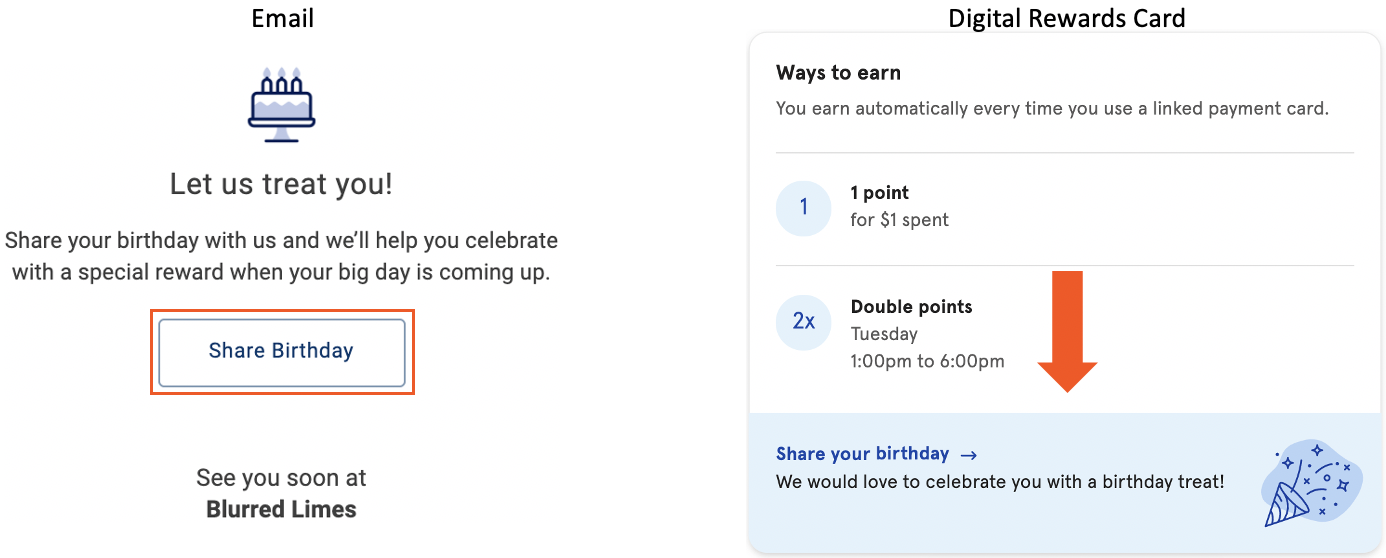
Task: Click the "1 point" label
Action: pos(880,193)
